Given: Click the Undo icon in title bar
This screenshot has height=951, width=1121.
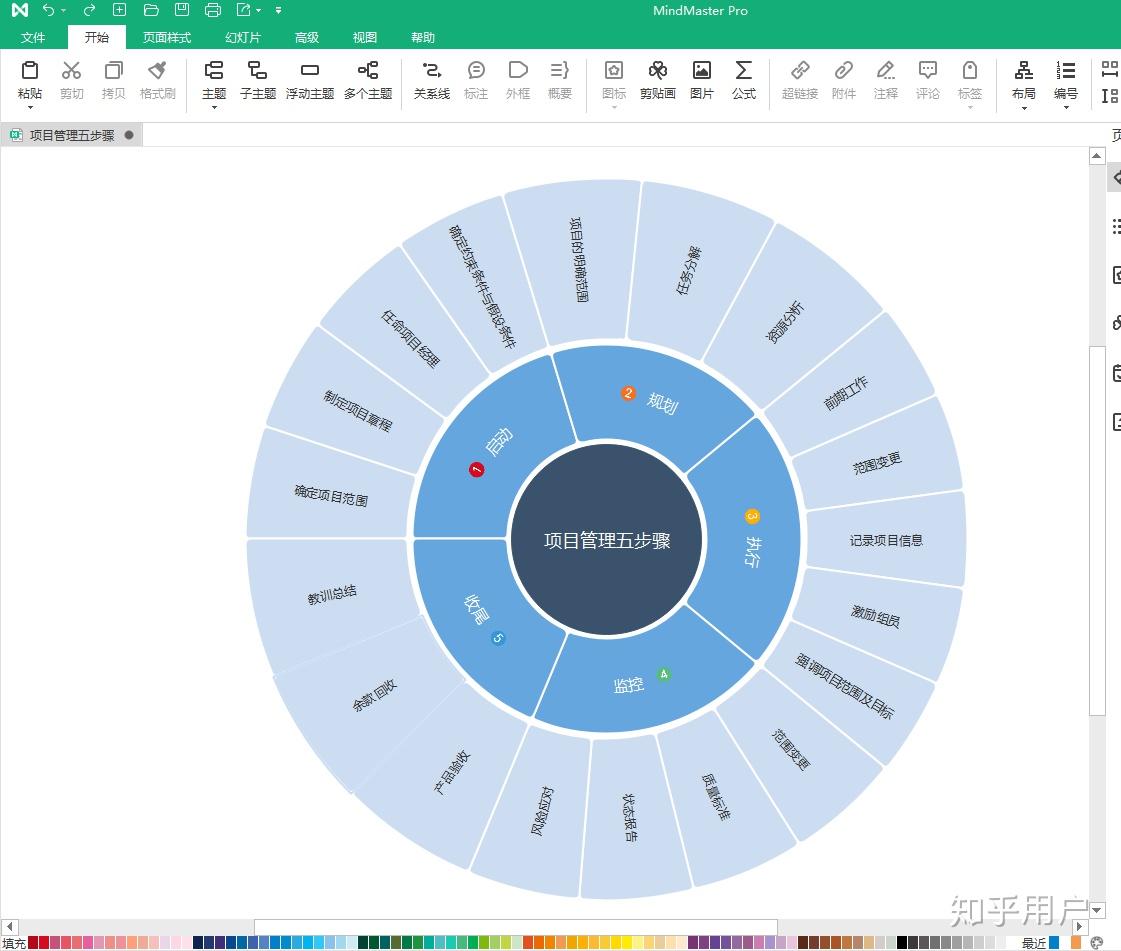Looking at the screenshot, I should [x=48, y=10].
